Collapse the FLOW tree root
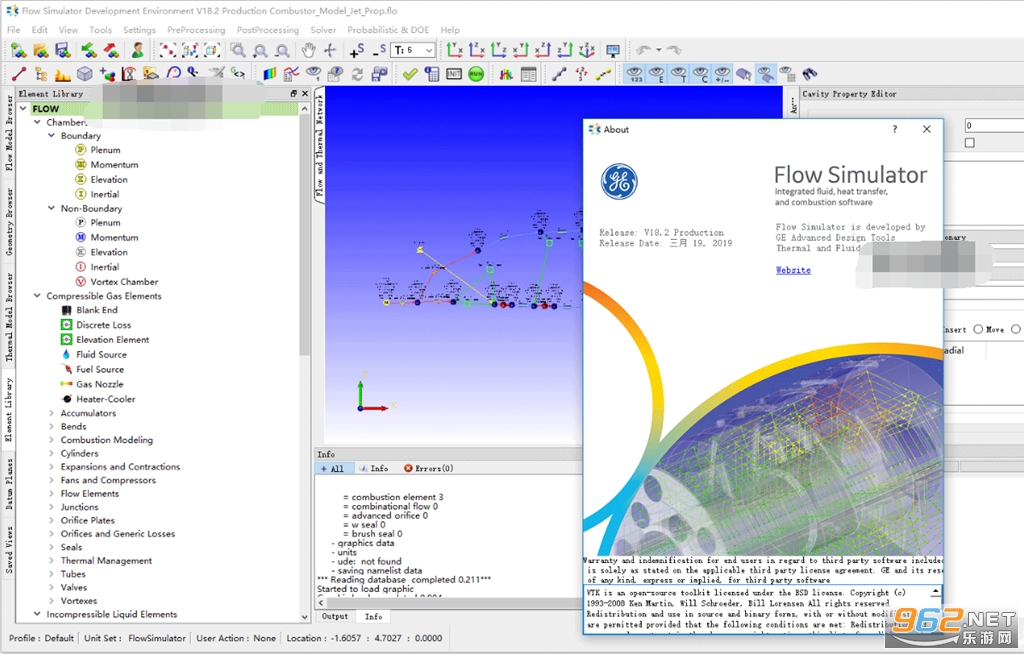Screen dimensions: 1024x654 24,108
